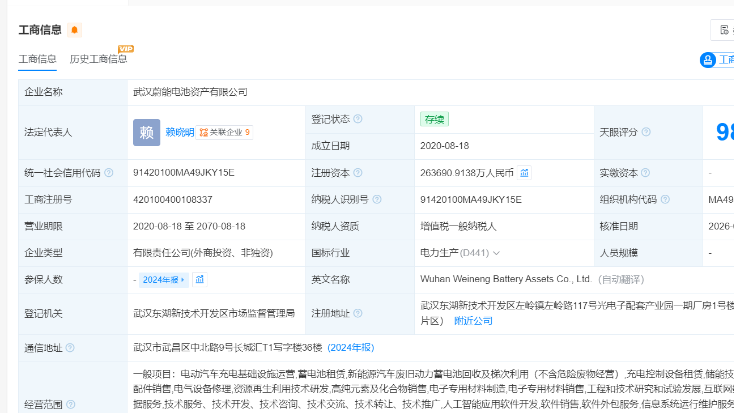
Task: Open legal representative 赖晓明's profile link
Action: click(x=180, y=132)
